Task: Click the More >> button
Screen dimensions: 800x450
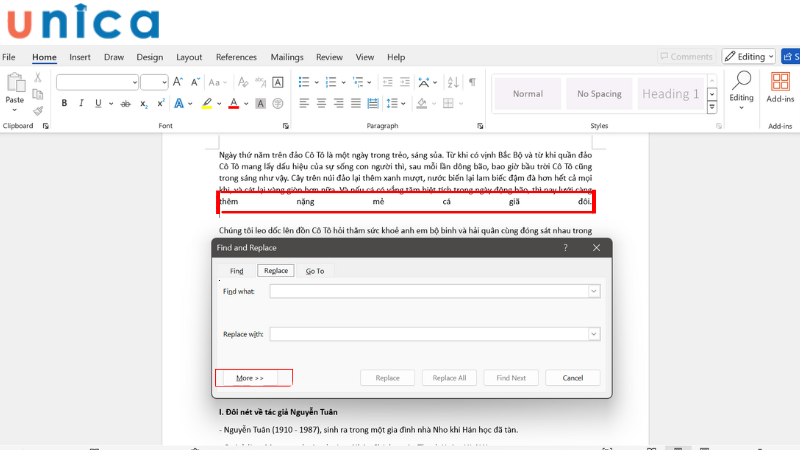Action: click(x=250, y=378)
